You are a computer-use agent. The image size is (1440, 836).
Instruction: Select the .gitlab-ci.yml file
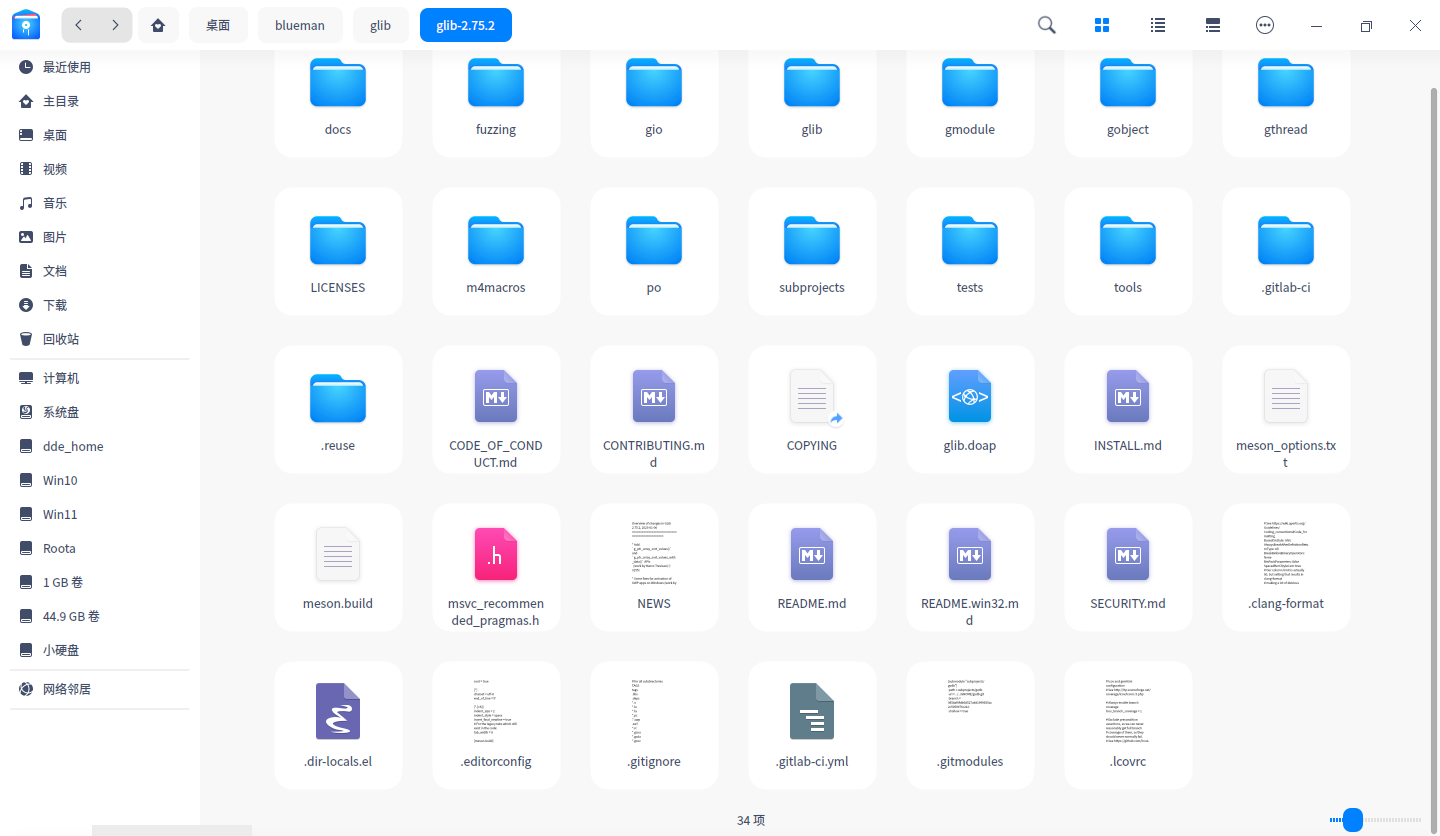click(x=812, y=726)
